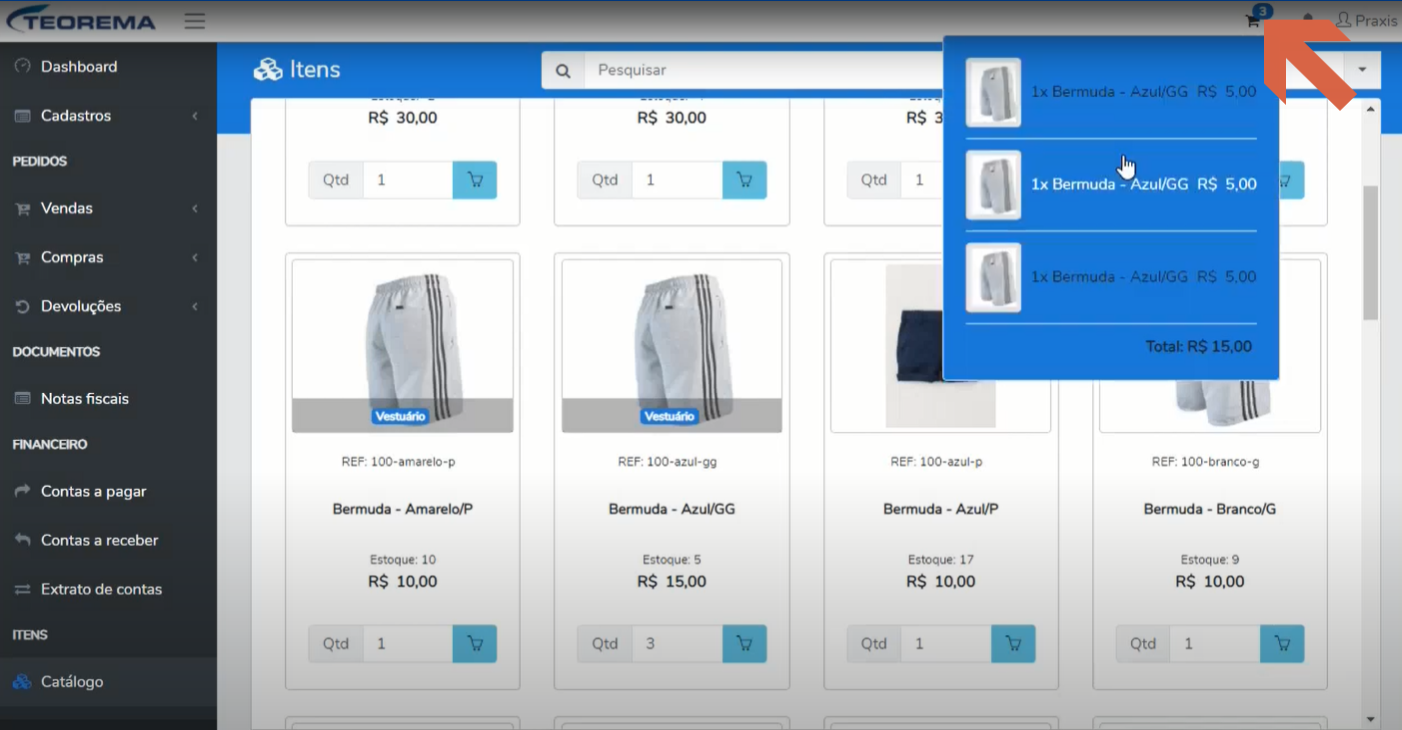1402x730 pixels.
Task: Click the R$ 15,00 product price
Action: [x=672, y=582]
